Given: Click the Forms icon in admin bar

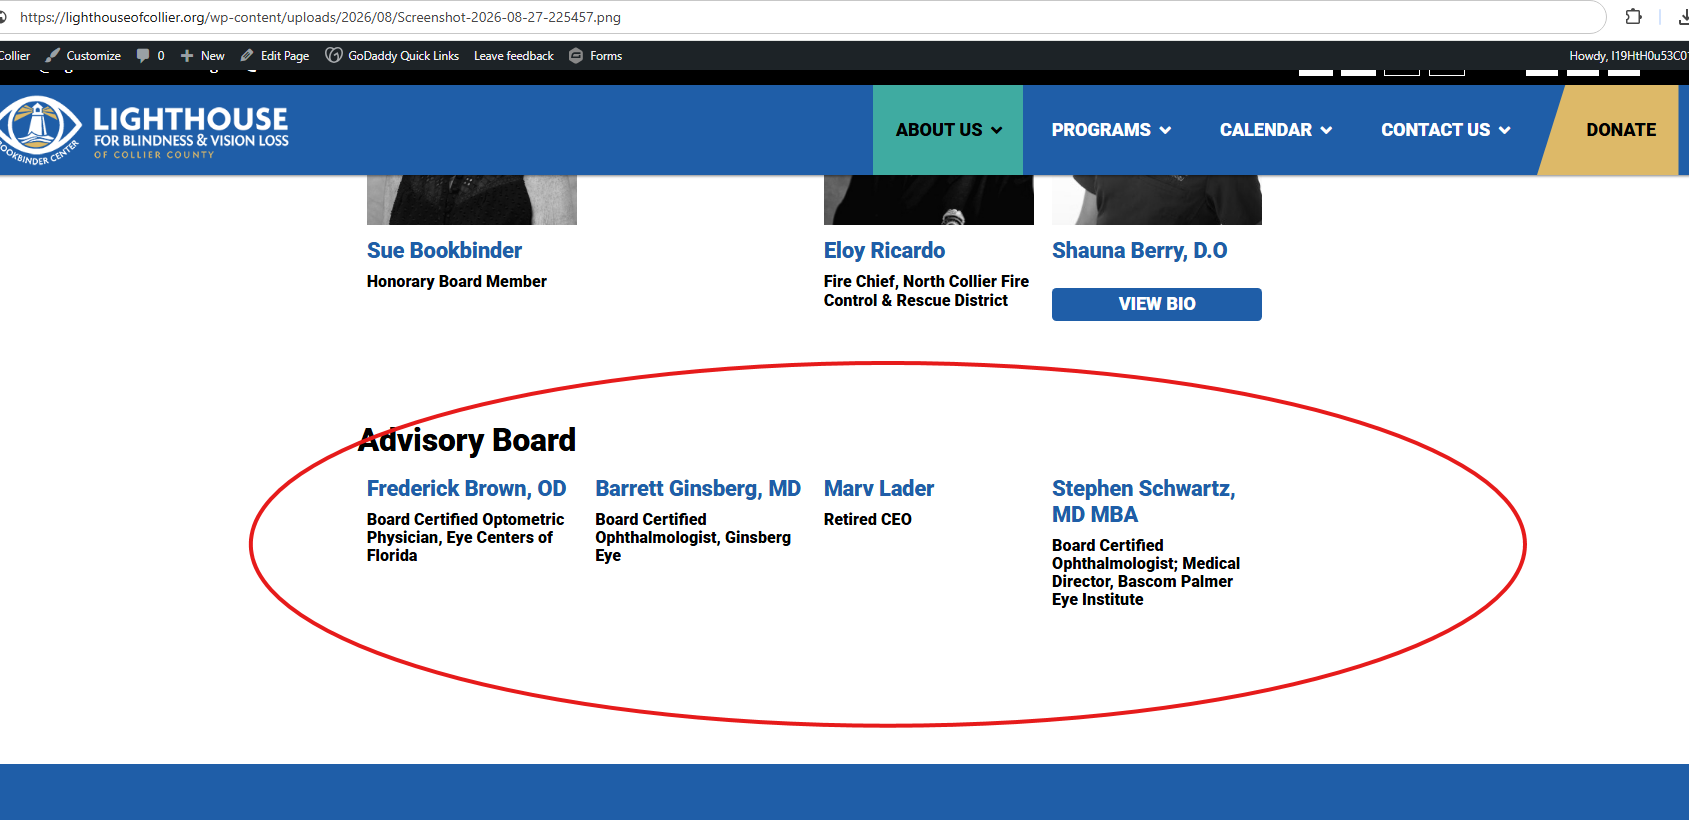Looking at the screenshot, I should coord(576,56).
